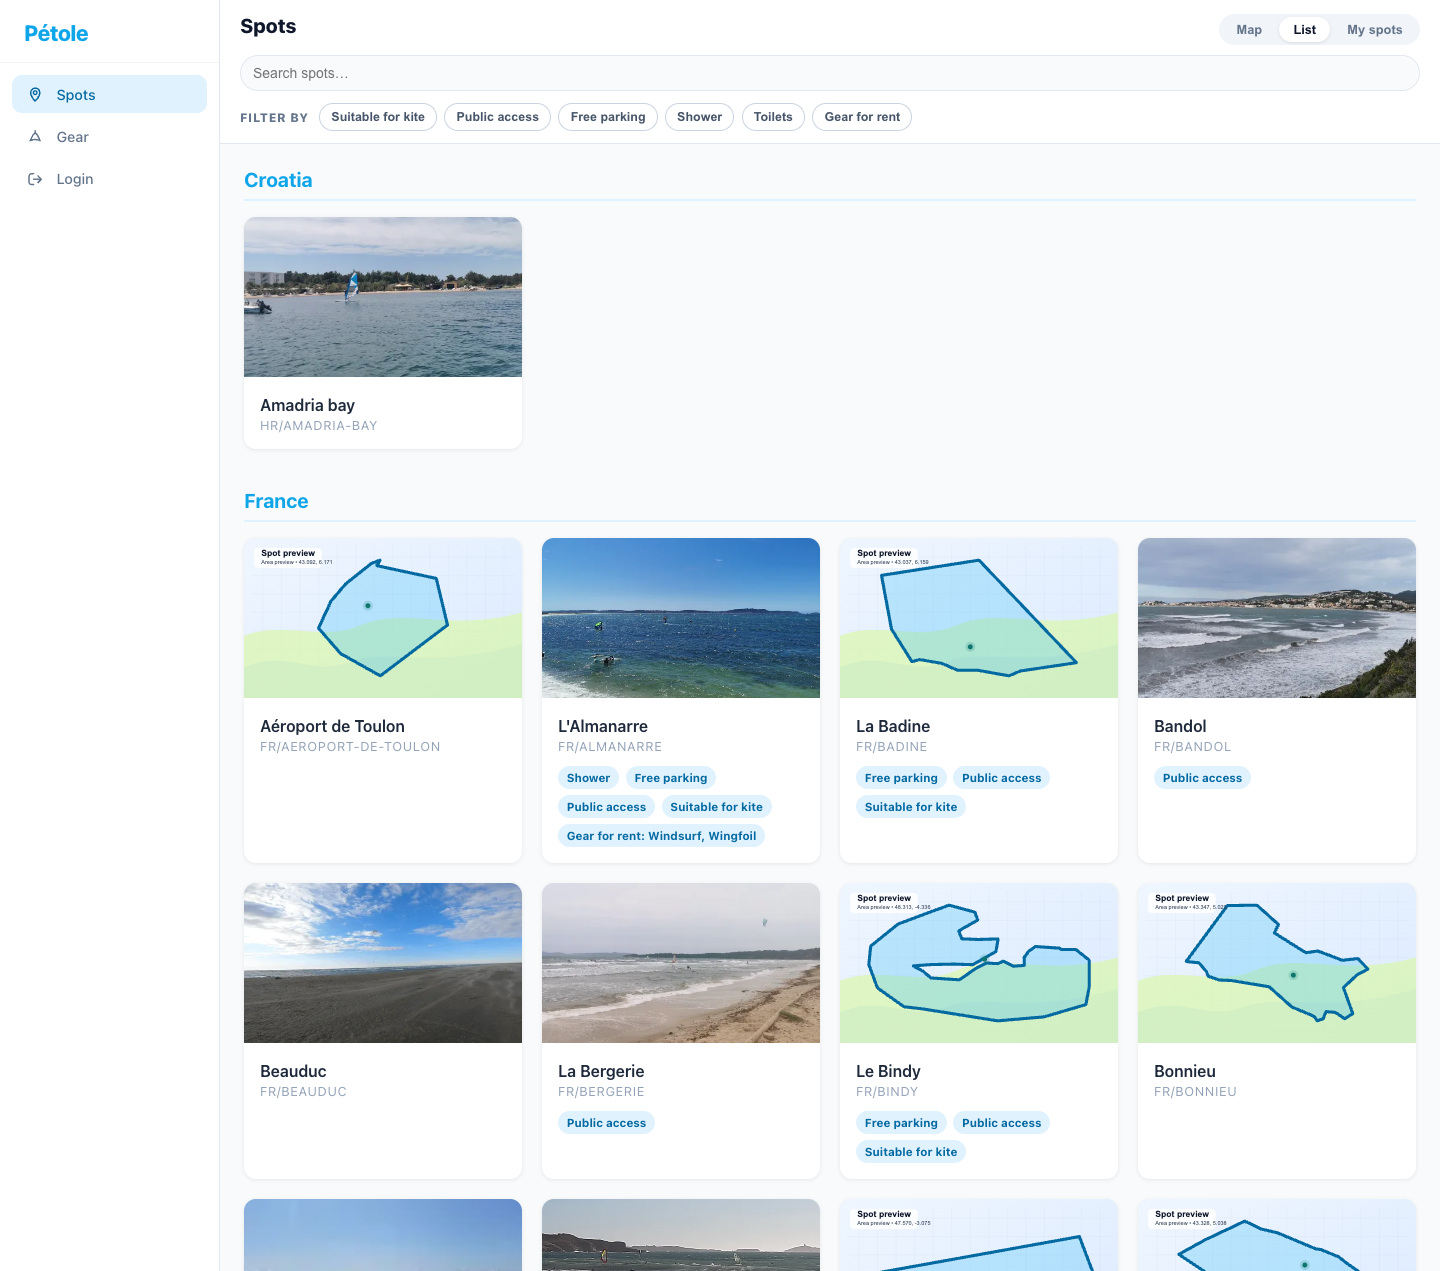Click the FR/BANDOL slug text

[1192, 747]
